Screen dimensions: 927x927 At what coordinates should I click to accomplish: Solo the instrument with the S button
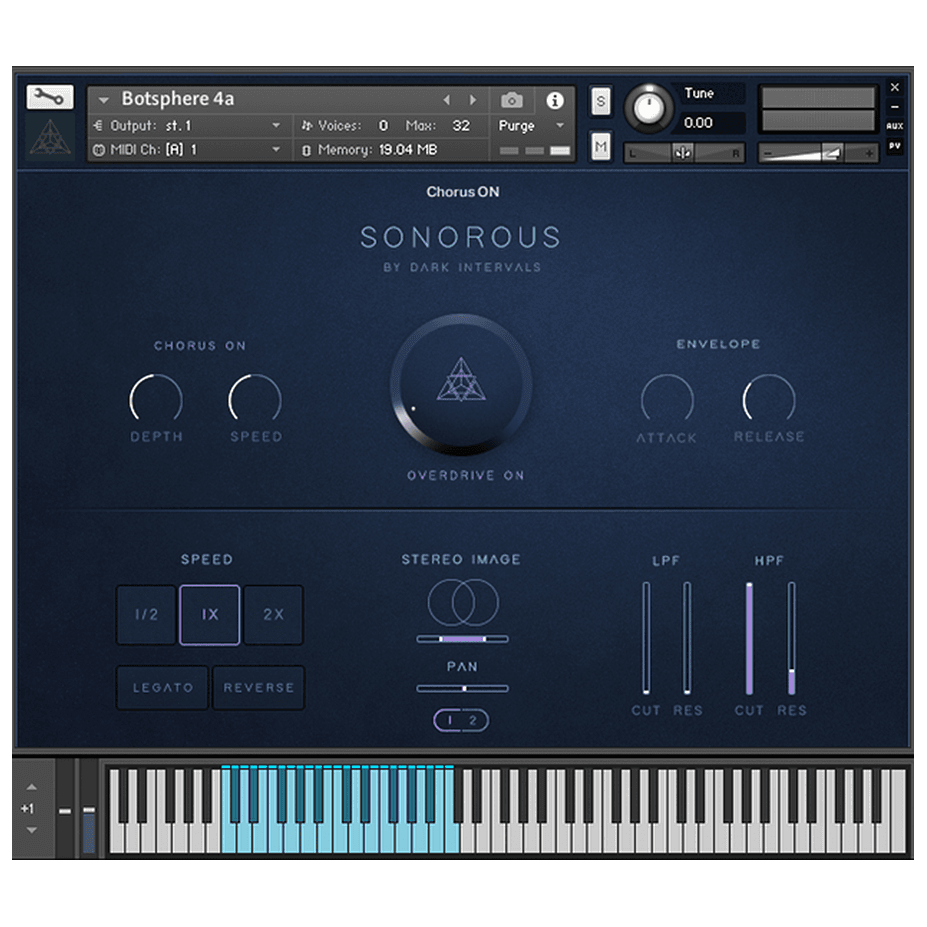pos(601,102)
